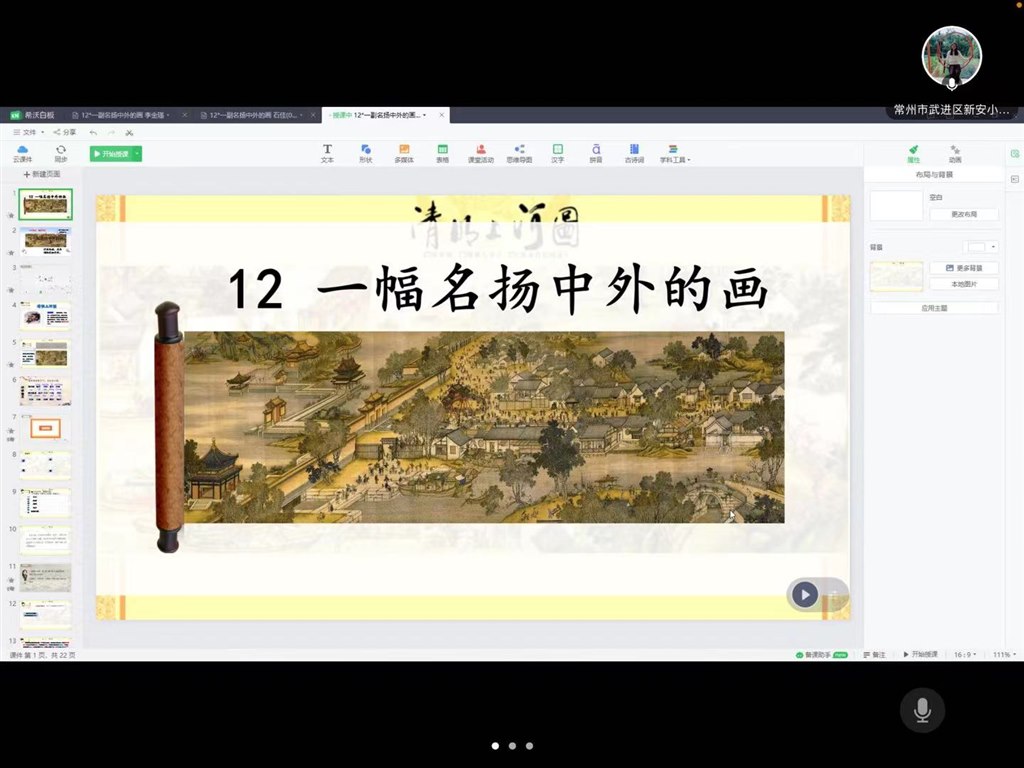Click the blank layout preview box

coord(897,206)
